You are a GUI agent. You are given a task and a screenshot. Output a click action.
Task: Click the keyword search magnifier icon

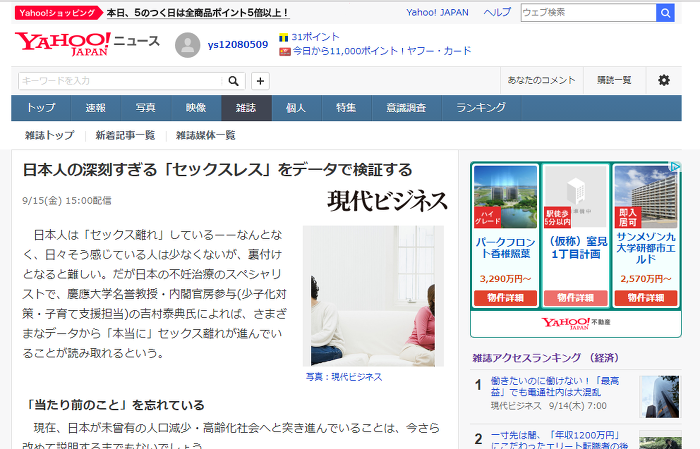coord(233,81)
